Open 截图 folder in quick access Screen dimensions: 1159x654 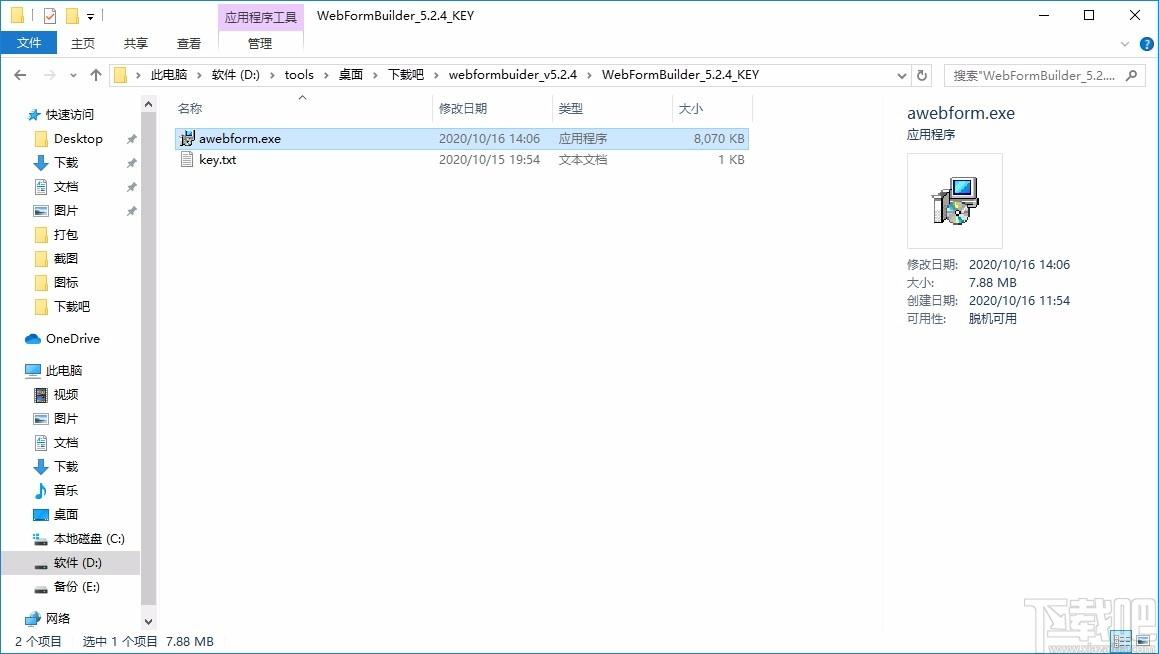click(x=65, y=259)
